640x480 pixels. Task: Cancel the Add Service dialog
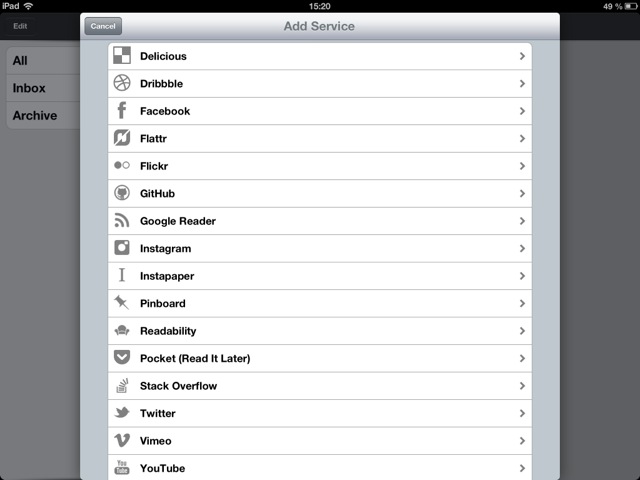(103, 26)
